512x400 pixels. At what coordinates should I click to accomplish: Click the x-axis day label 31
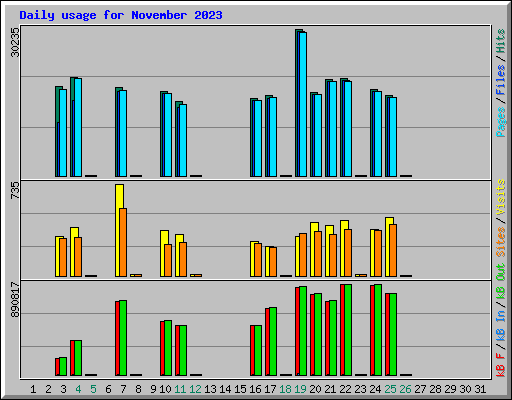tap(480, 389)
